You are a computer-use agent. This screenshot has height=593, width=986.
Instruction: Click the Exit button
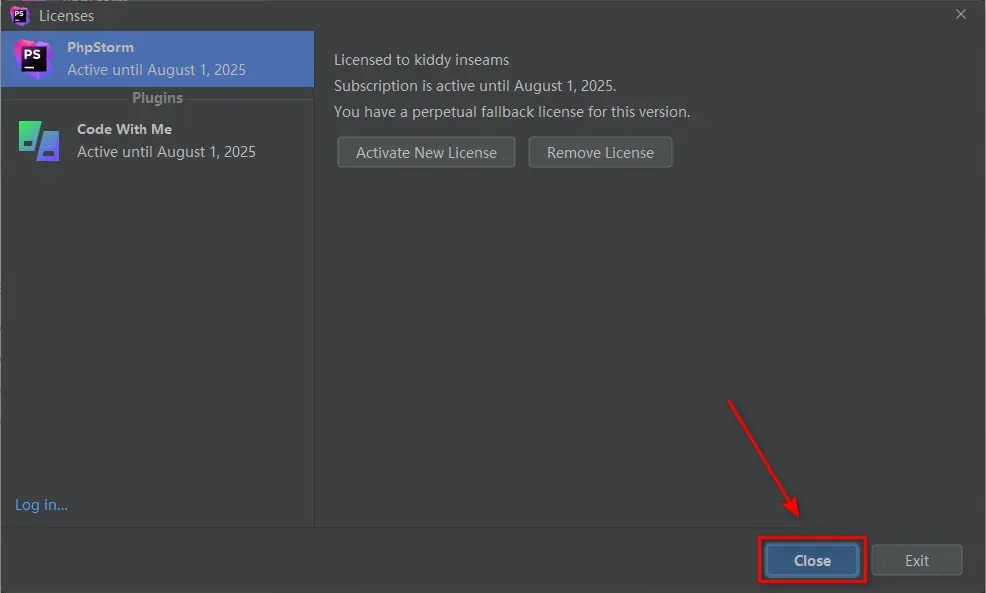[916, 560]
